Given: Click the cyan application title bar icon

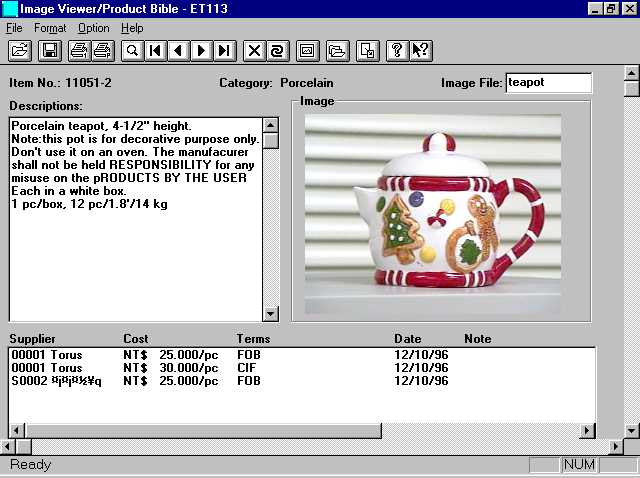Looking at the screenshot, I should point(10,9).
